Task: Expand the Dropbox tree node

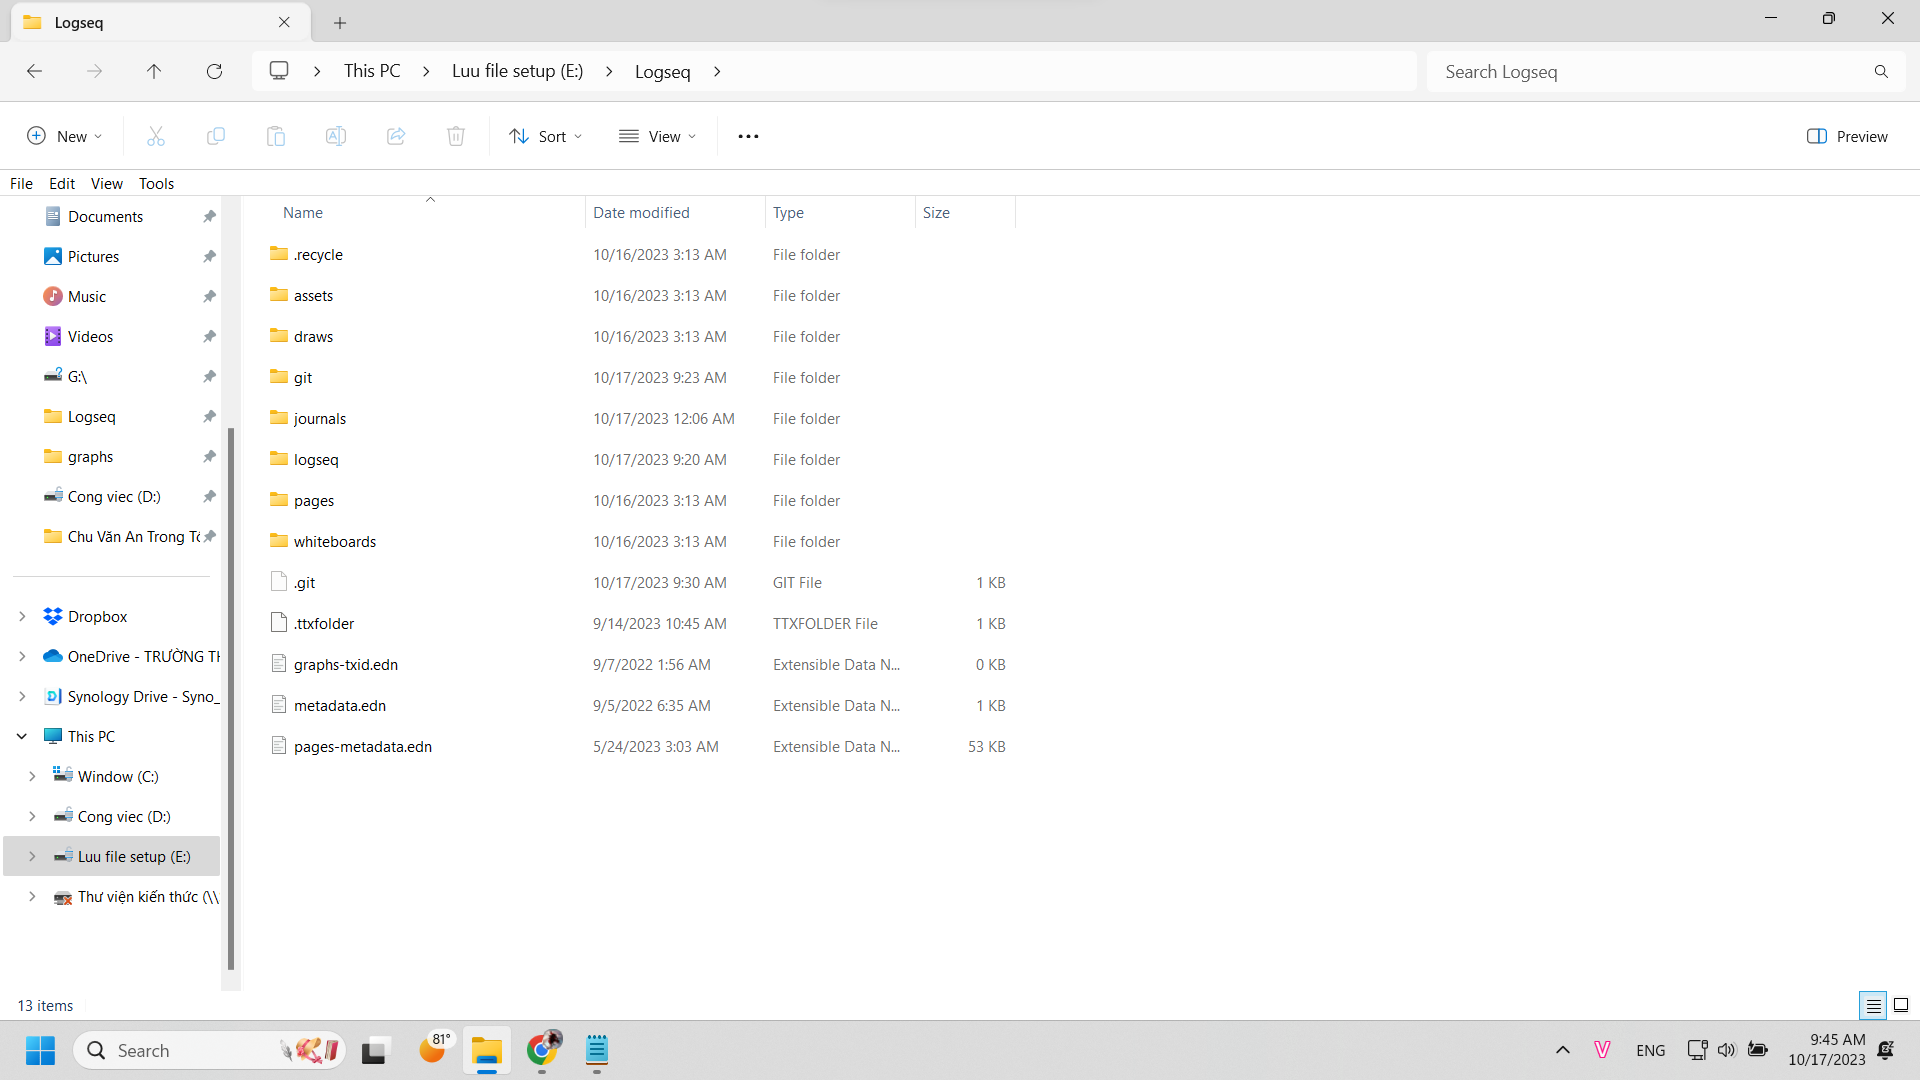Action: click(22, 617)
